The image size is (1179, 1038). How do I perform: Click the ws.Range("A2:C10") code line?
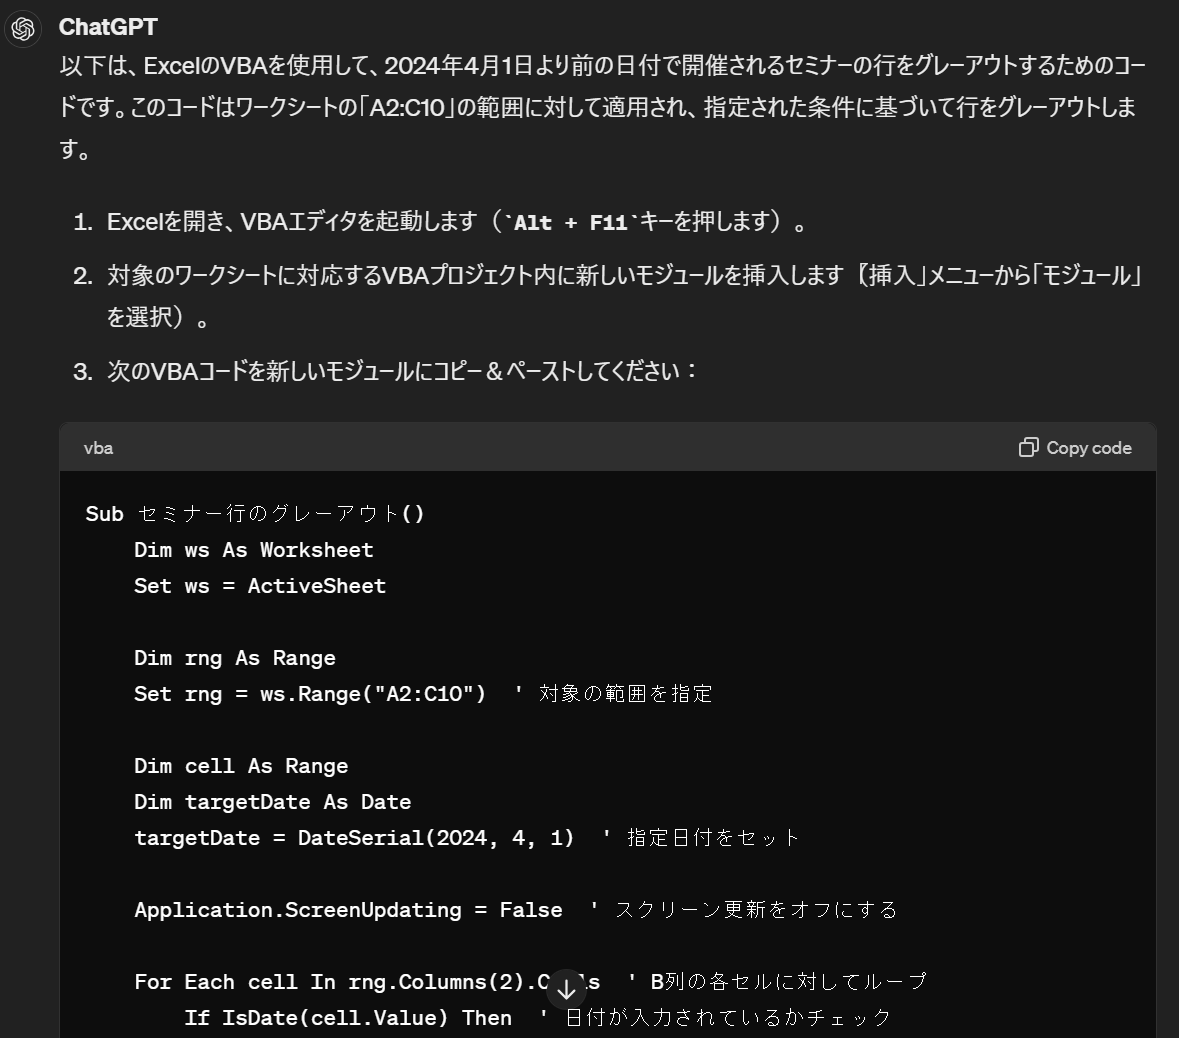click(310, 694)
